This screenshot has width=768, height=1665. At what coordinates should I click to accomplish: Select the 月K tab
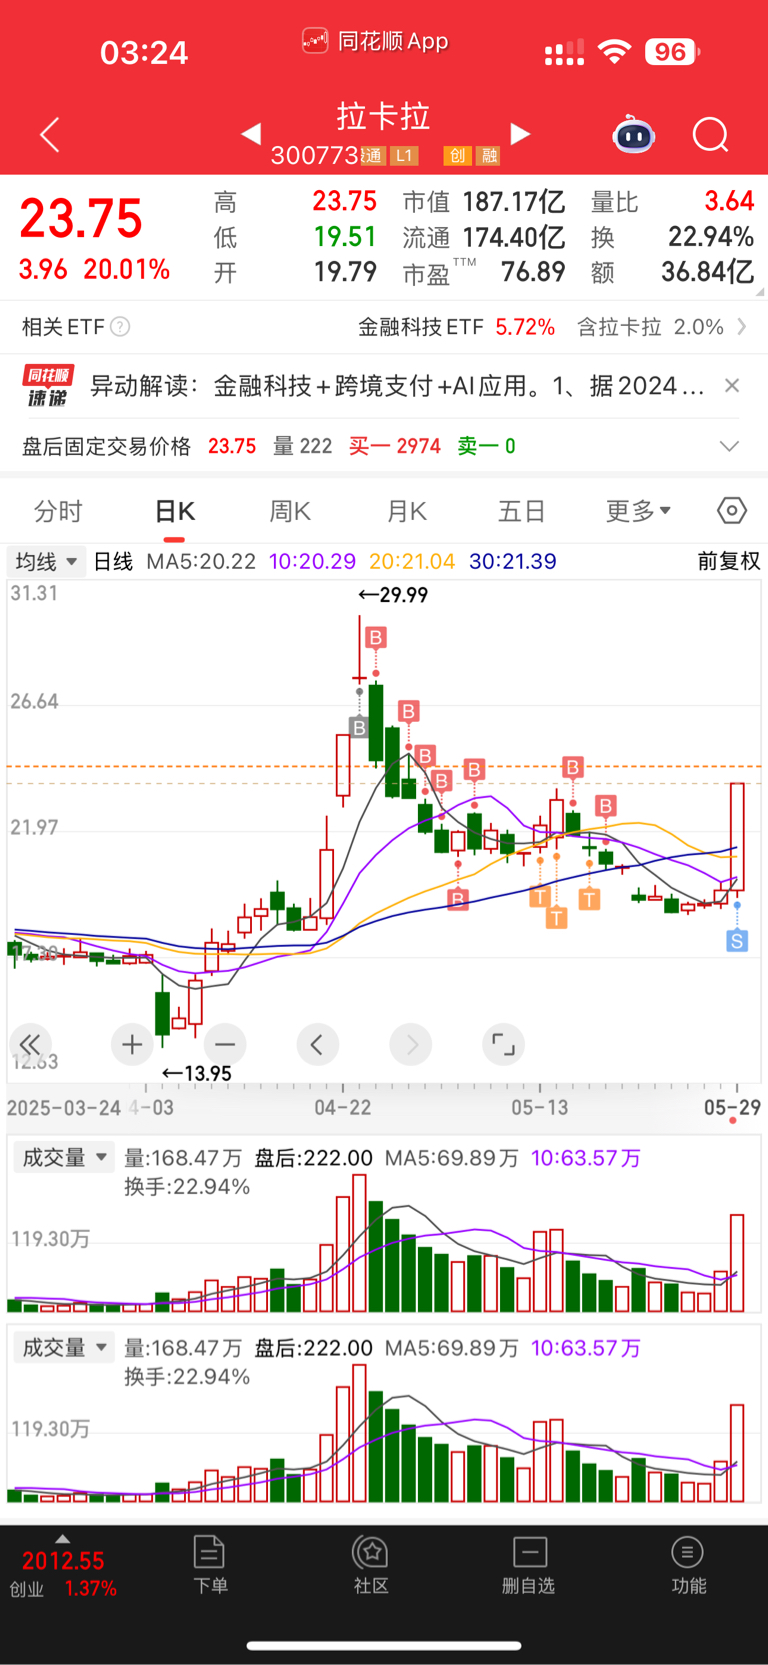pos(406,511)
